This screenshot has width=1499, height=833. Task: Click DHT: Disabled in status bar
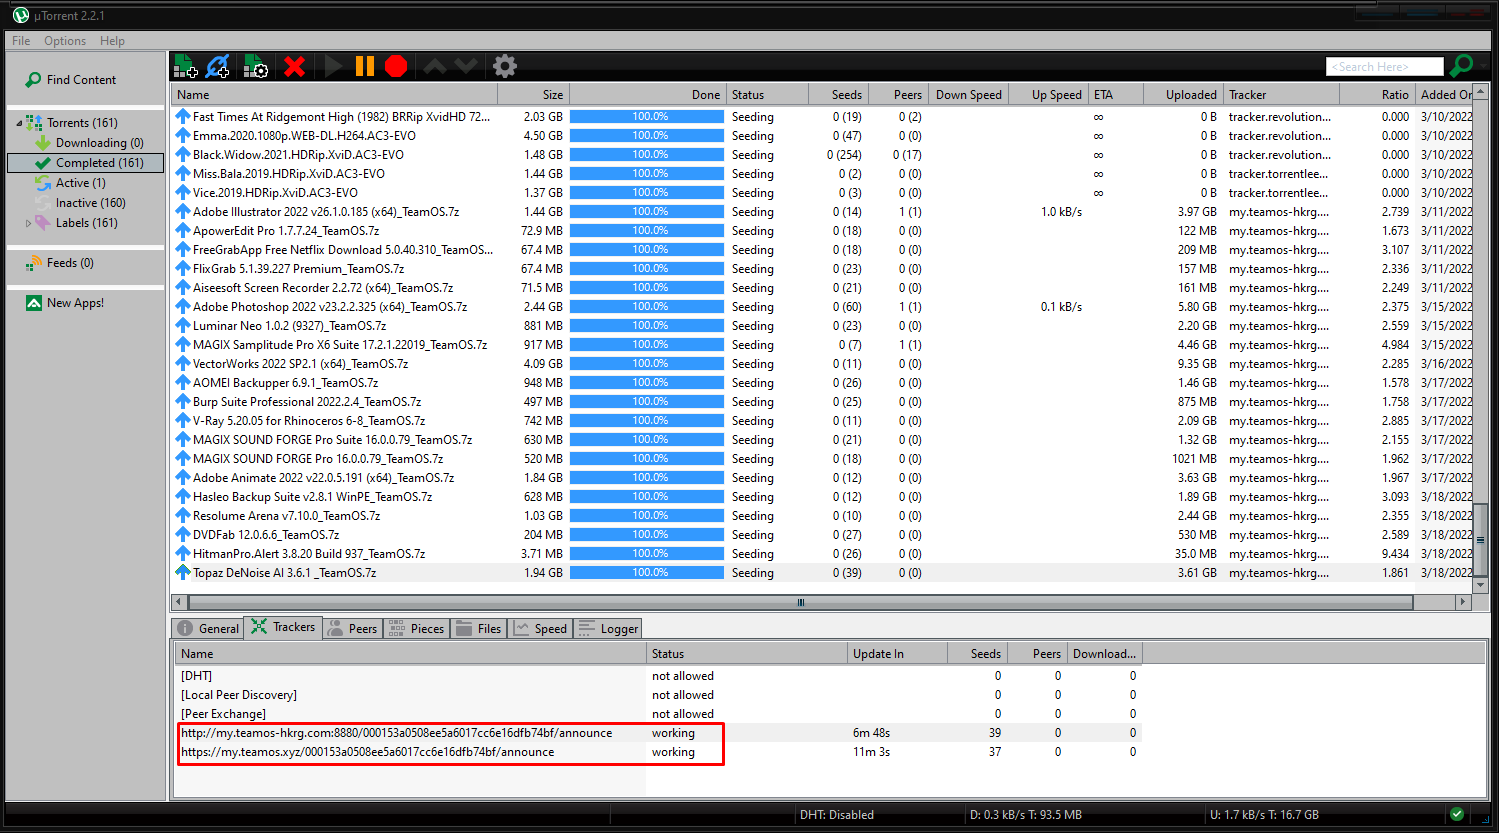tap(837, 815)
